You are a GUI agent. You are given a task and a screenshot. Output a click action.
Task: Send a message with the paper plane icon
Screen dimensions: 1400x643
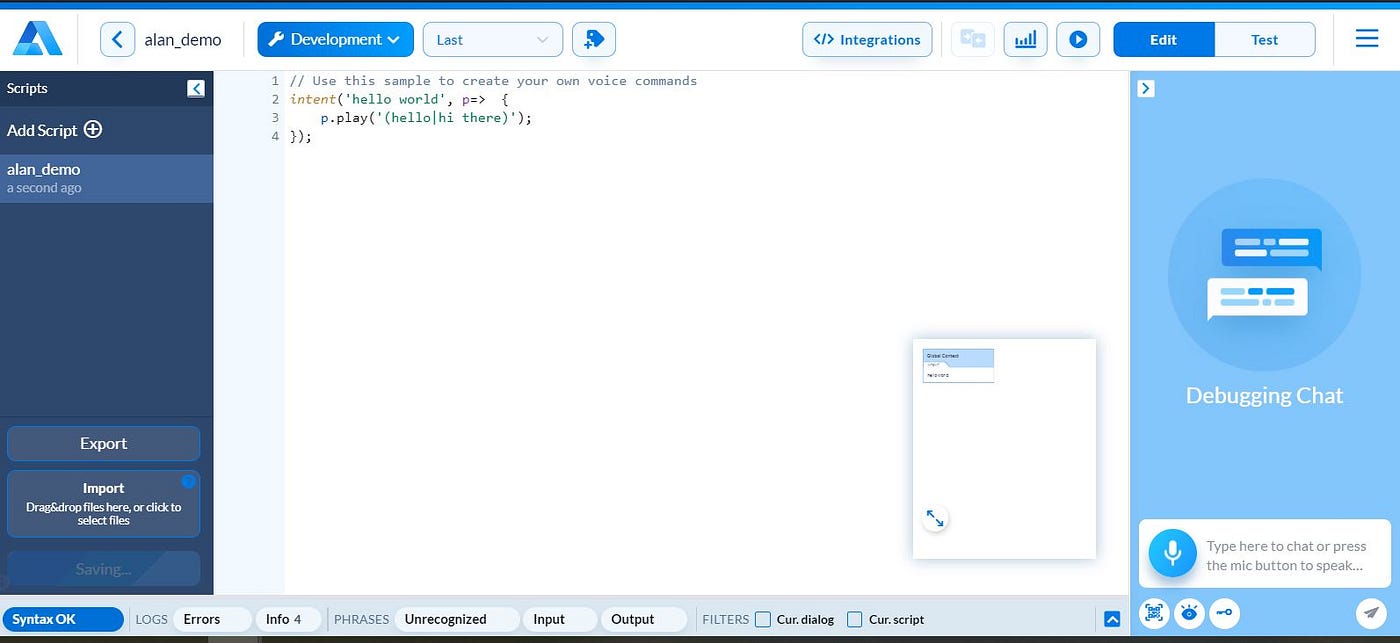point(1371,612)
